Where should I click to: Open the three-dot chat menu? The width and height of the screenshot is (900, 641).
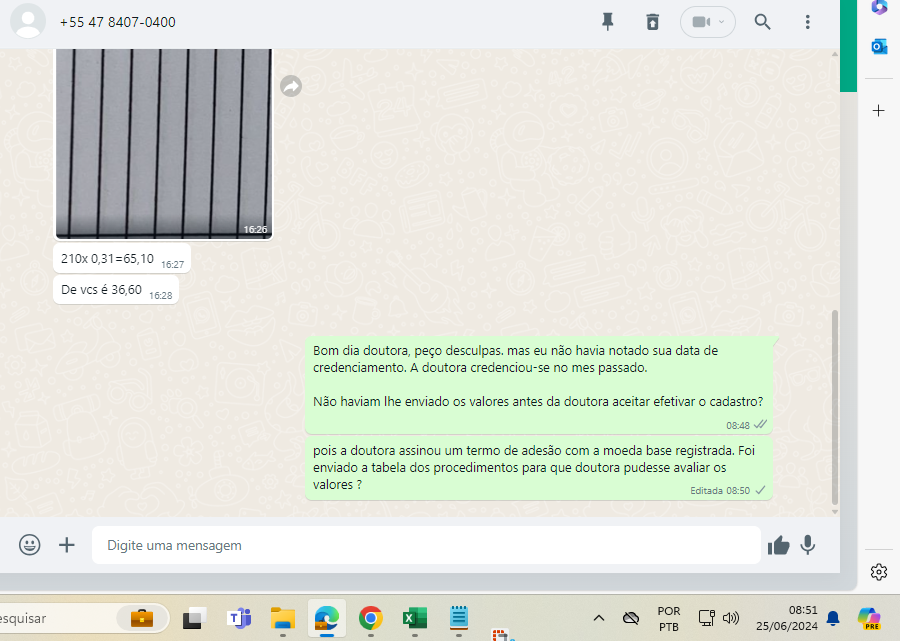pyautogui.click(x=808, y=22)
